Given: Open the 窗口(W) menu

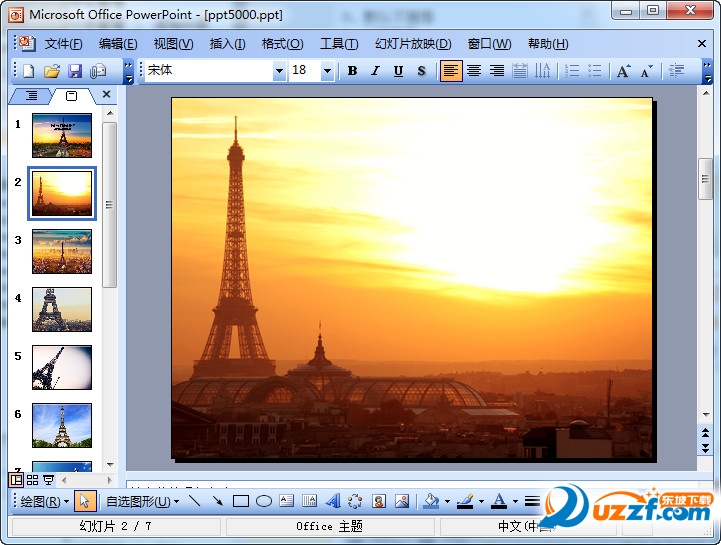Looking at the screenshot, I should click(x=489, y=44).
